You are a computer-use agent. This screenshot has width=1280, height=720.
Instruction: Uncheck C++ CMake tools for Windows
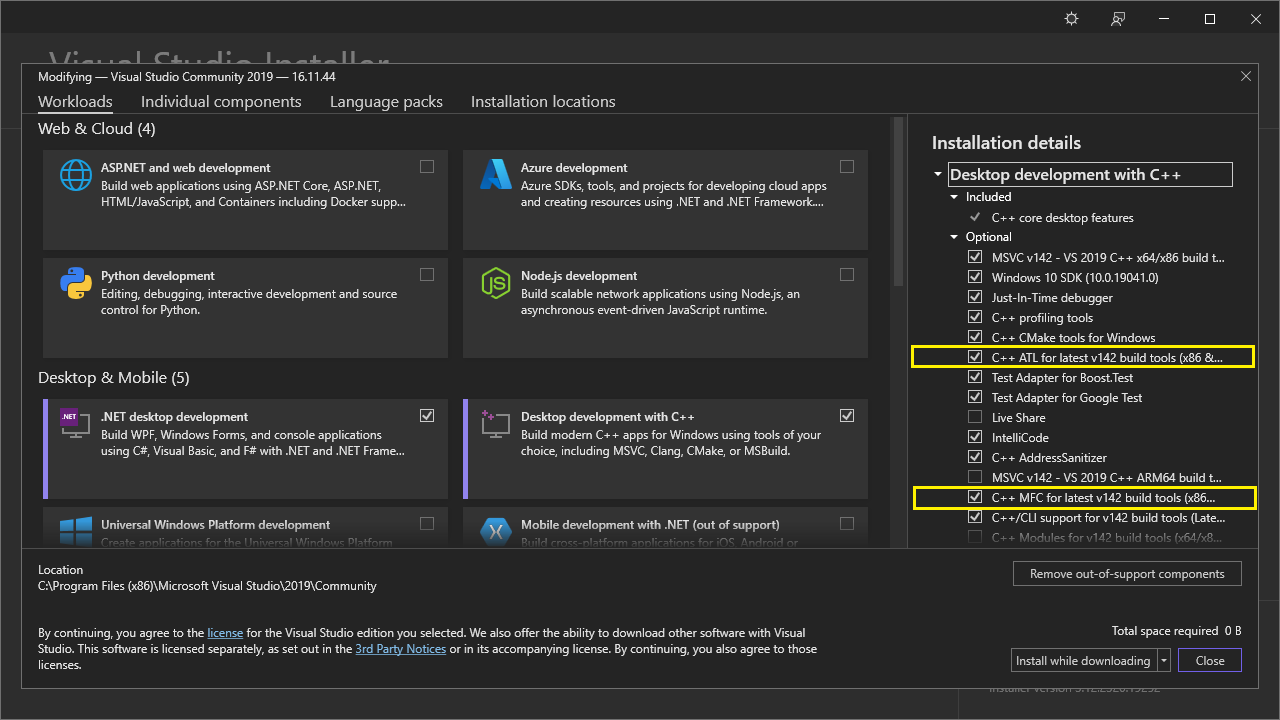pos(975,337)
